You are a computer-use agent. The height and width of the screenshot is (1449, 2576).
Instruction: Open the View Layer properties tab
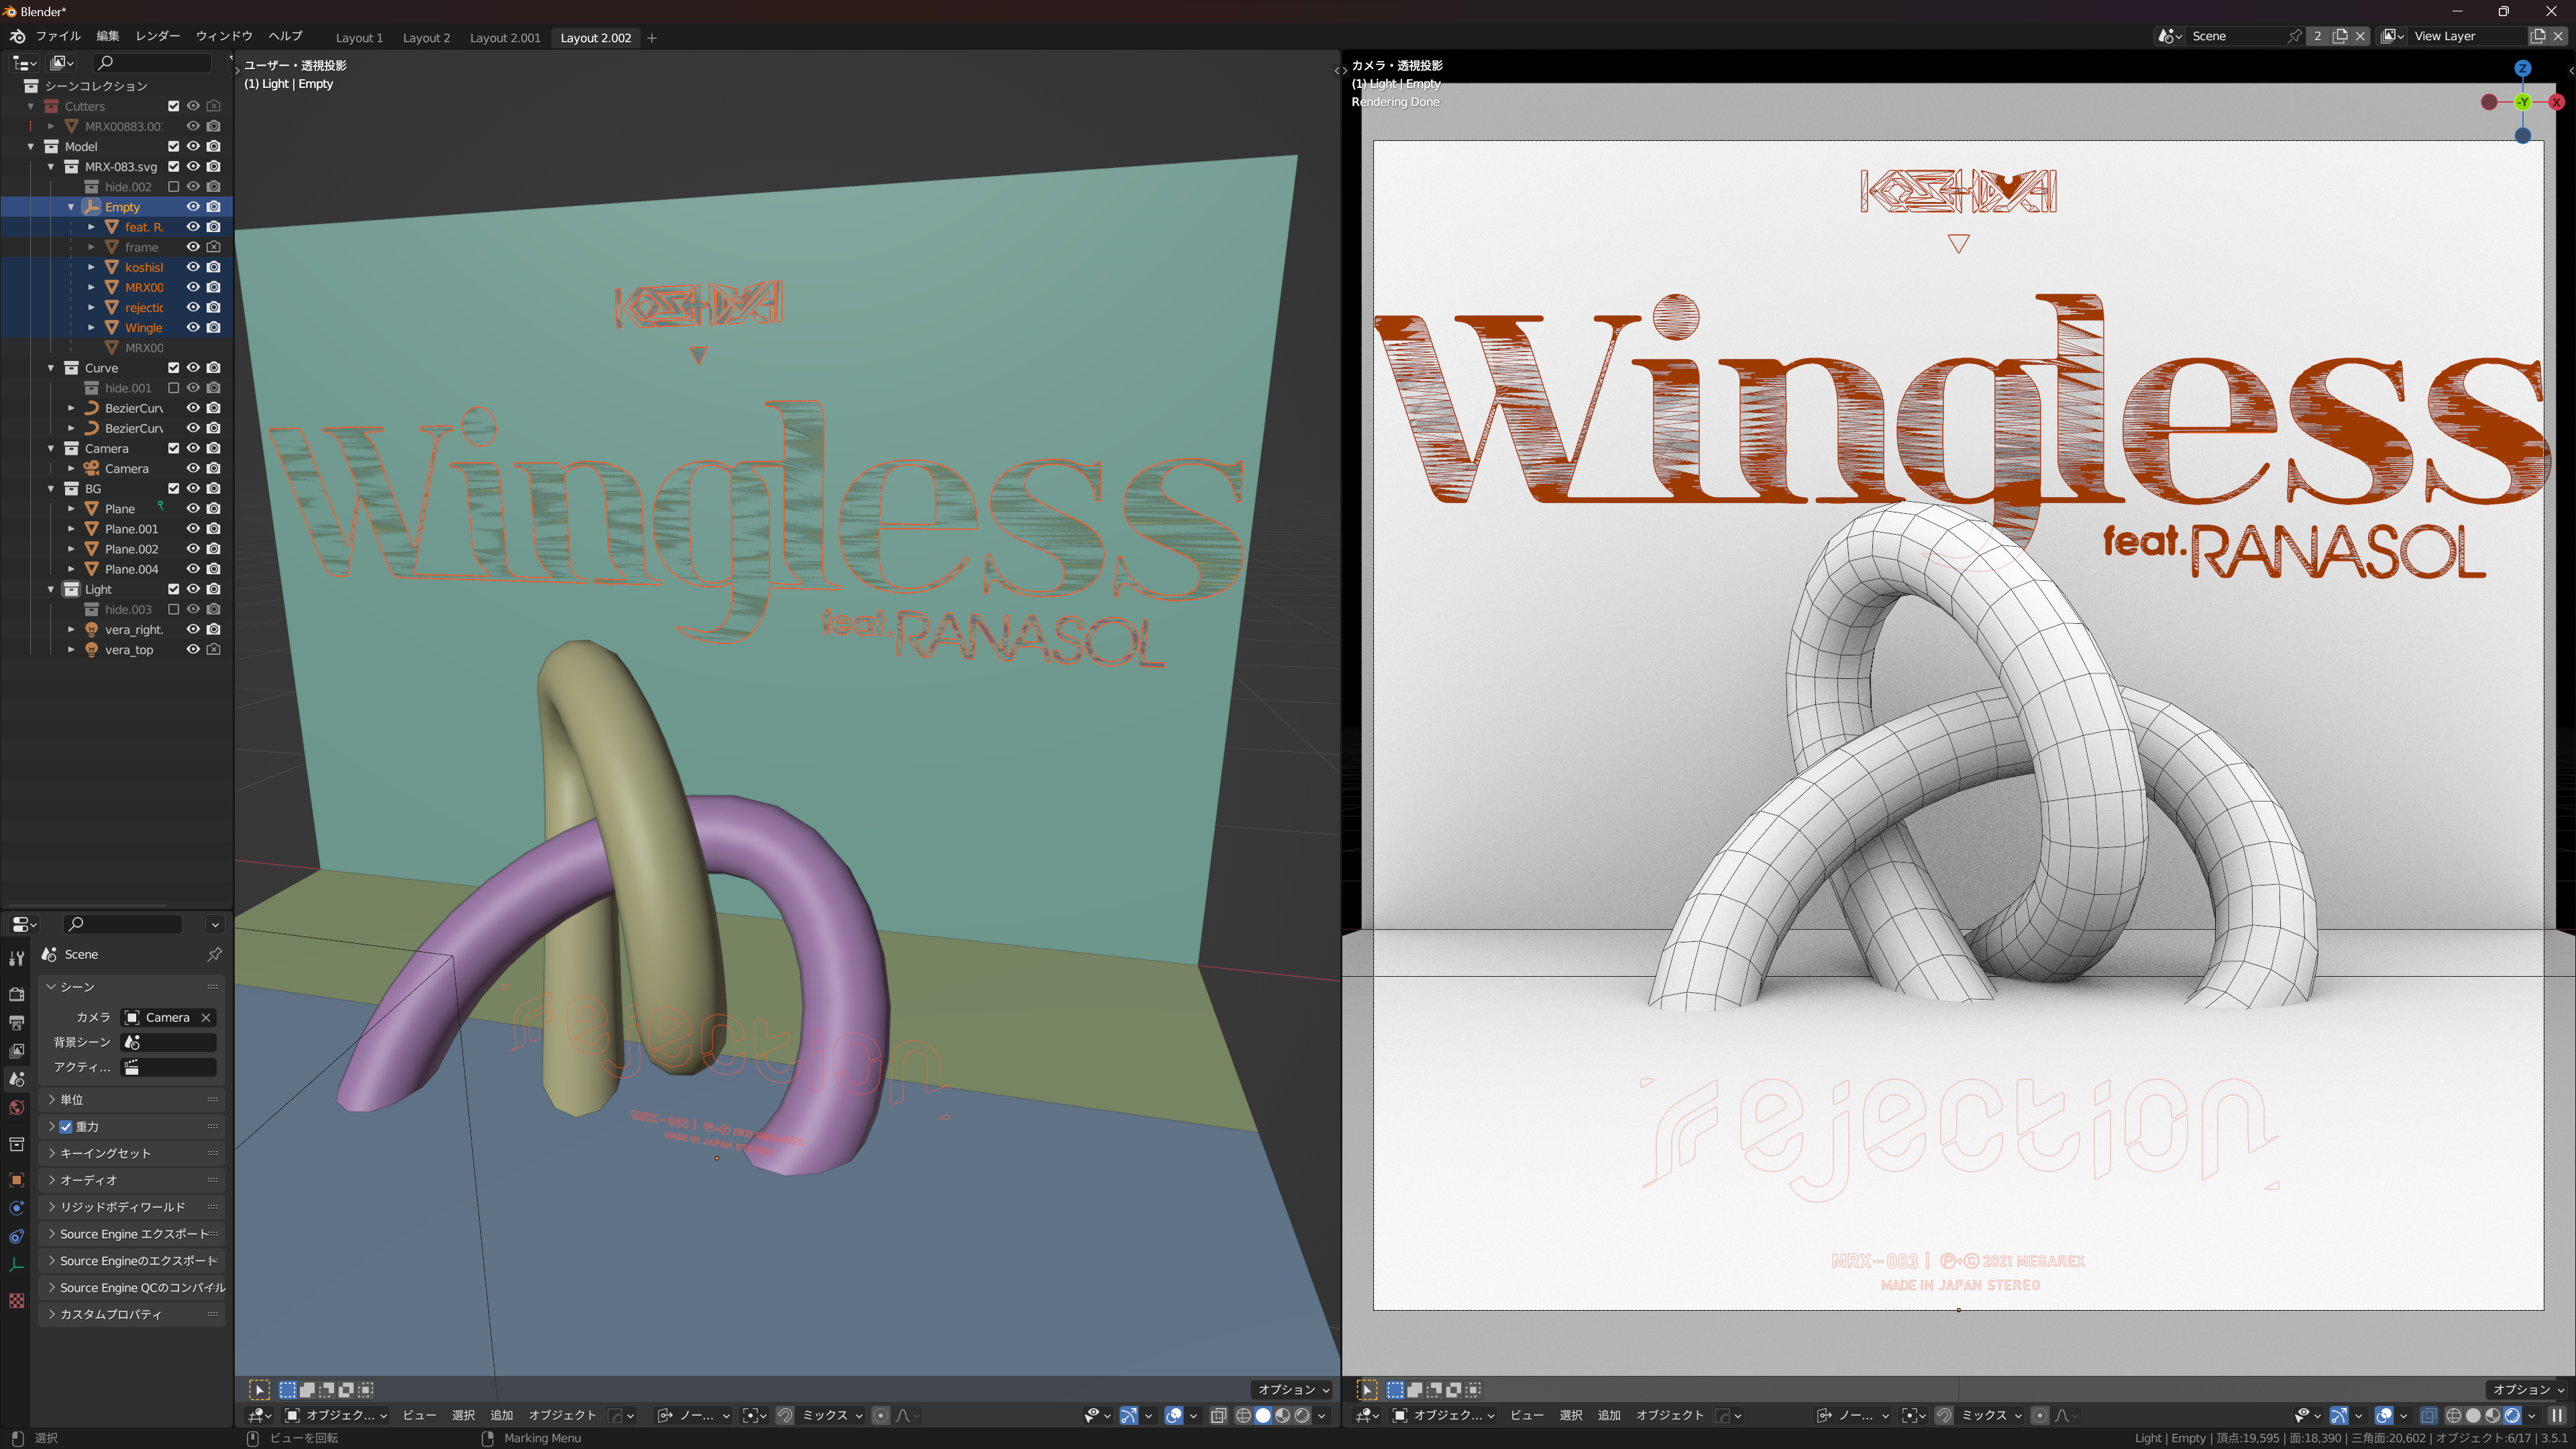(x=16, y=1051)
